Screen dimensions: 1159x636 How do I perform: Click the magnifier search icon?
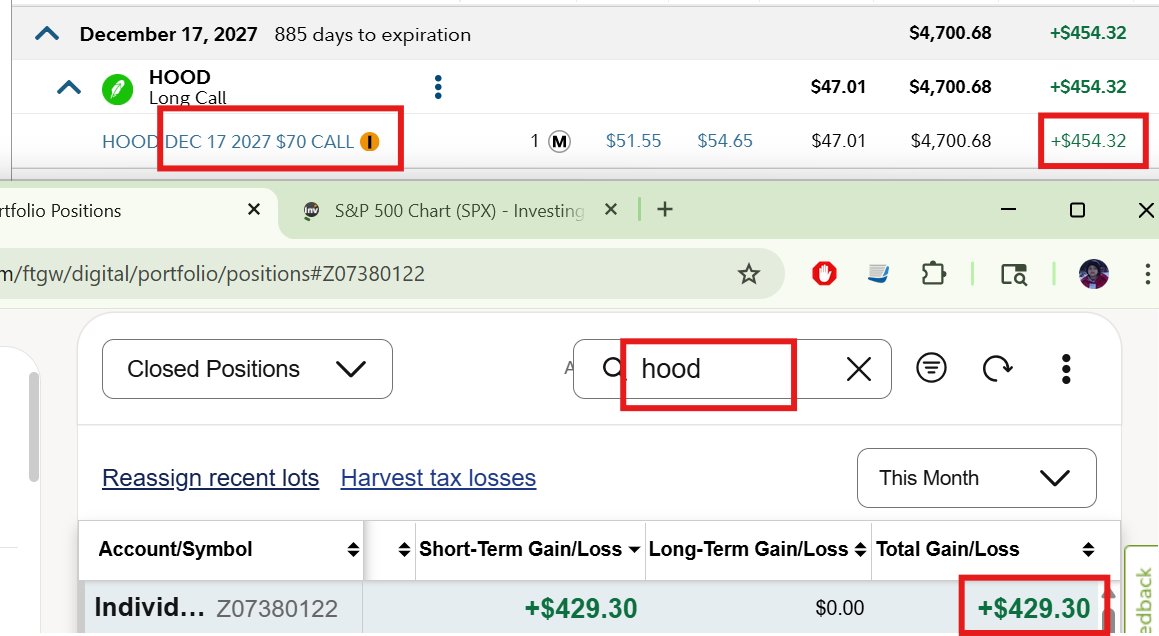point(613,368)
